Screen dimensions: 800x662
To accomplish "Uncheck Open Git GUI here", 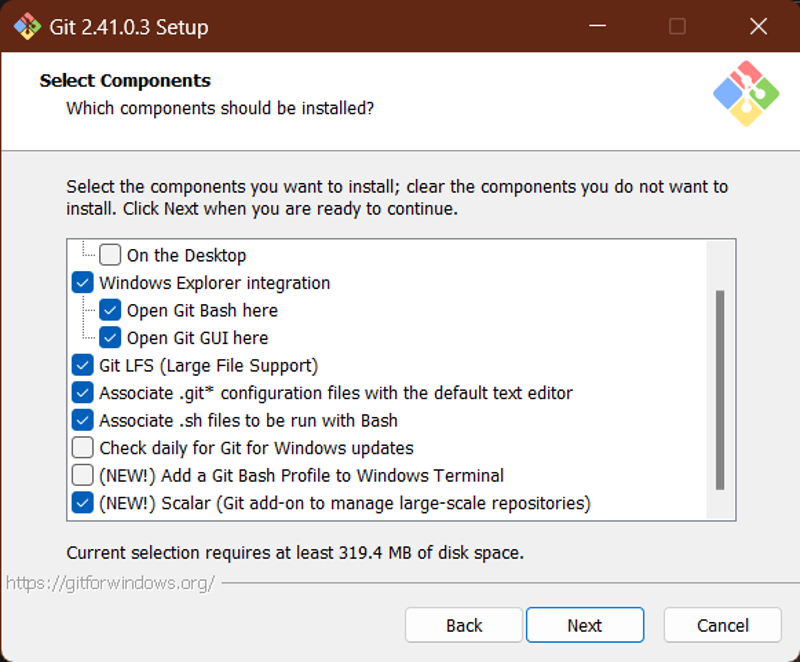I will tap(110, 337).
